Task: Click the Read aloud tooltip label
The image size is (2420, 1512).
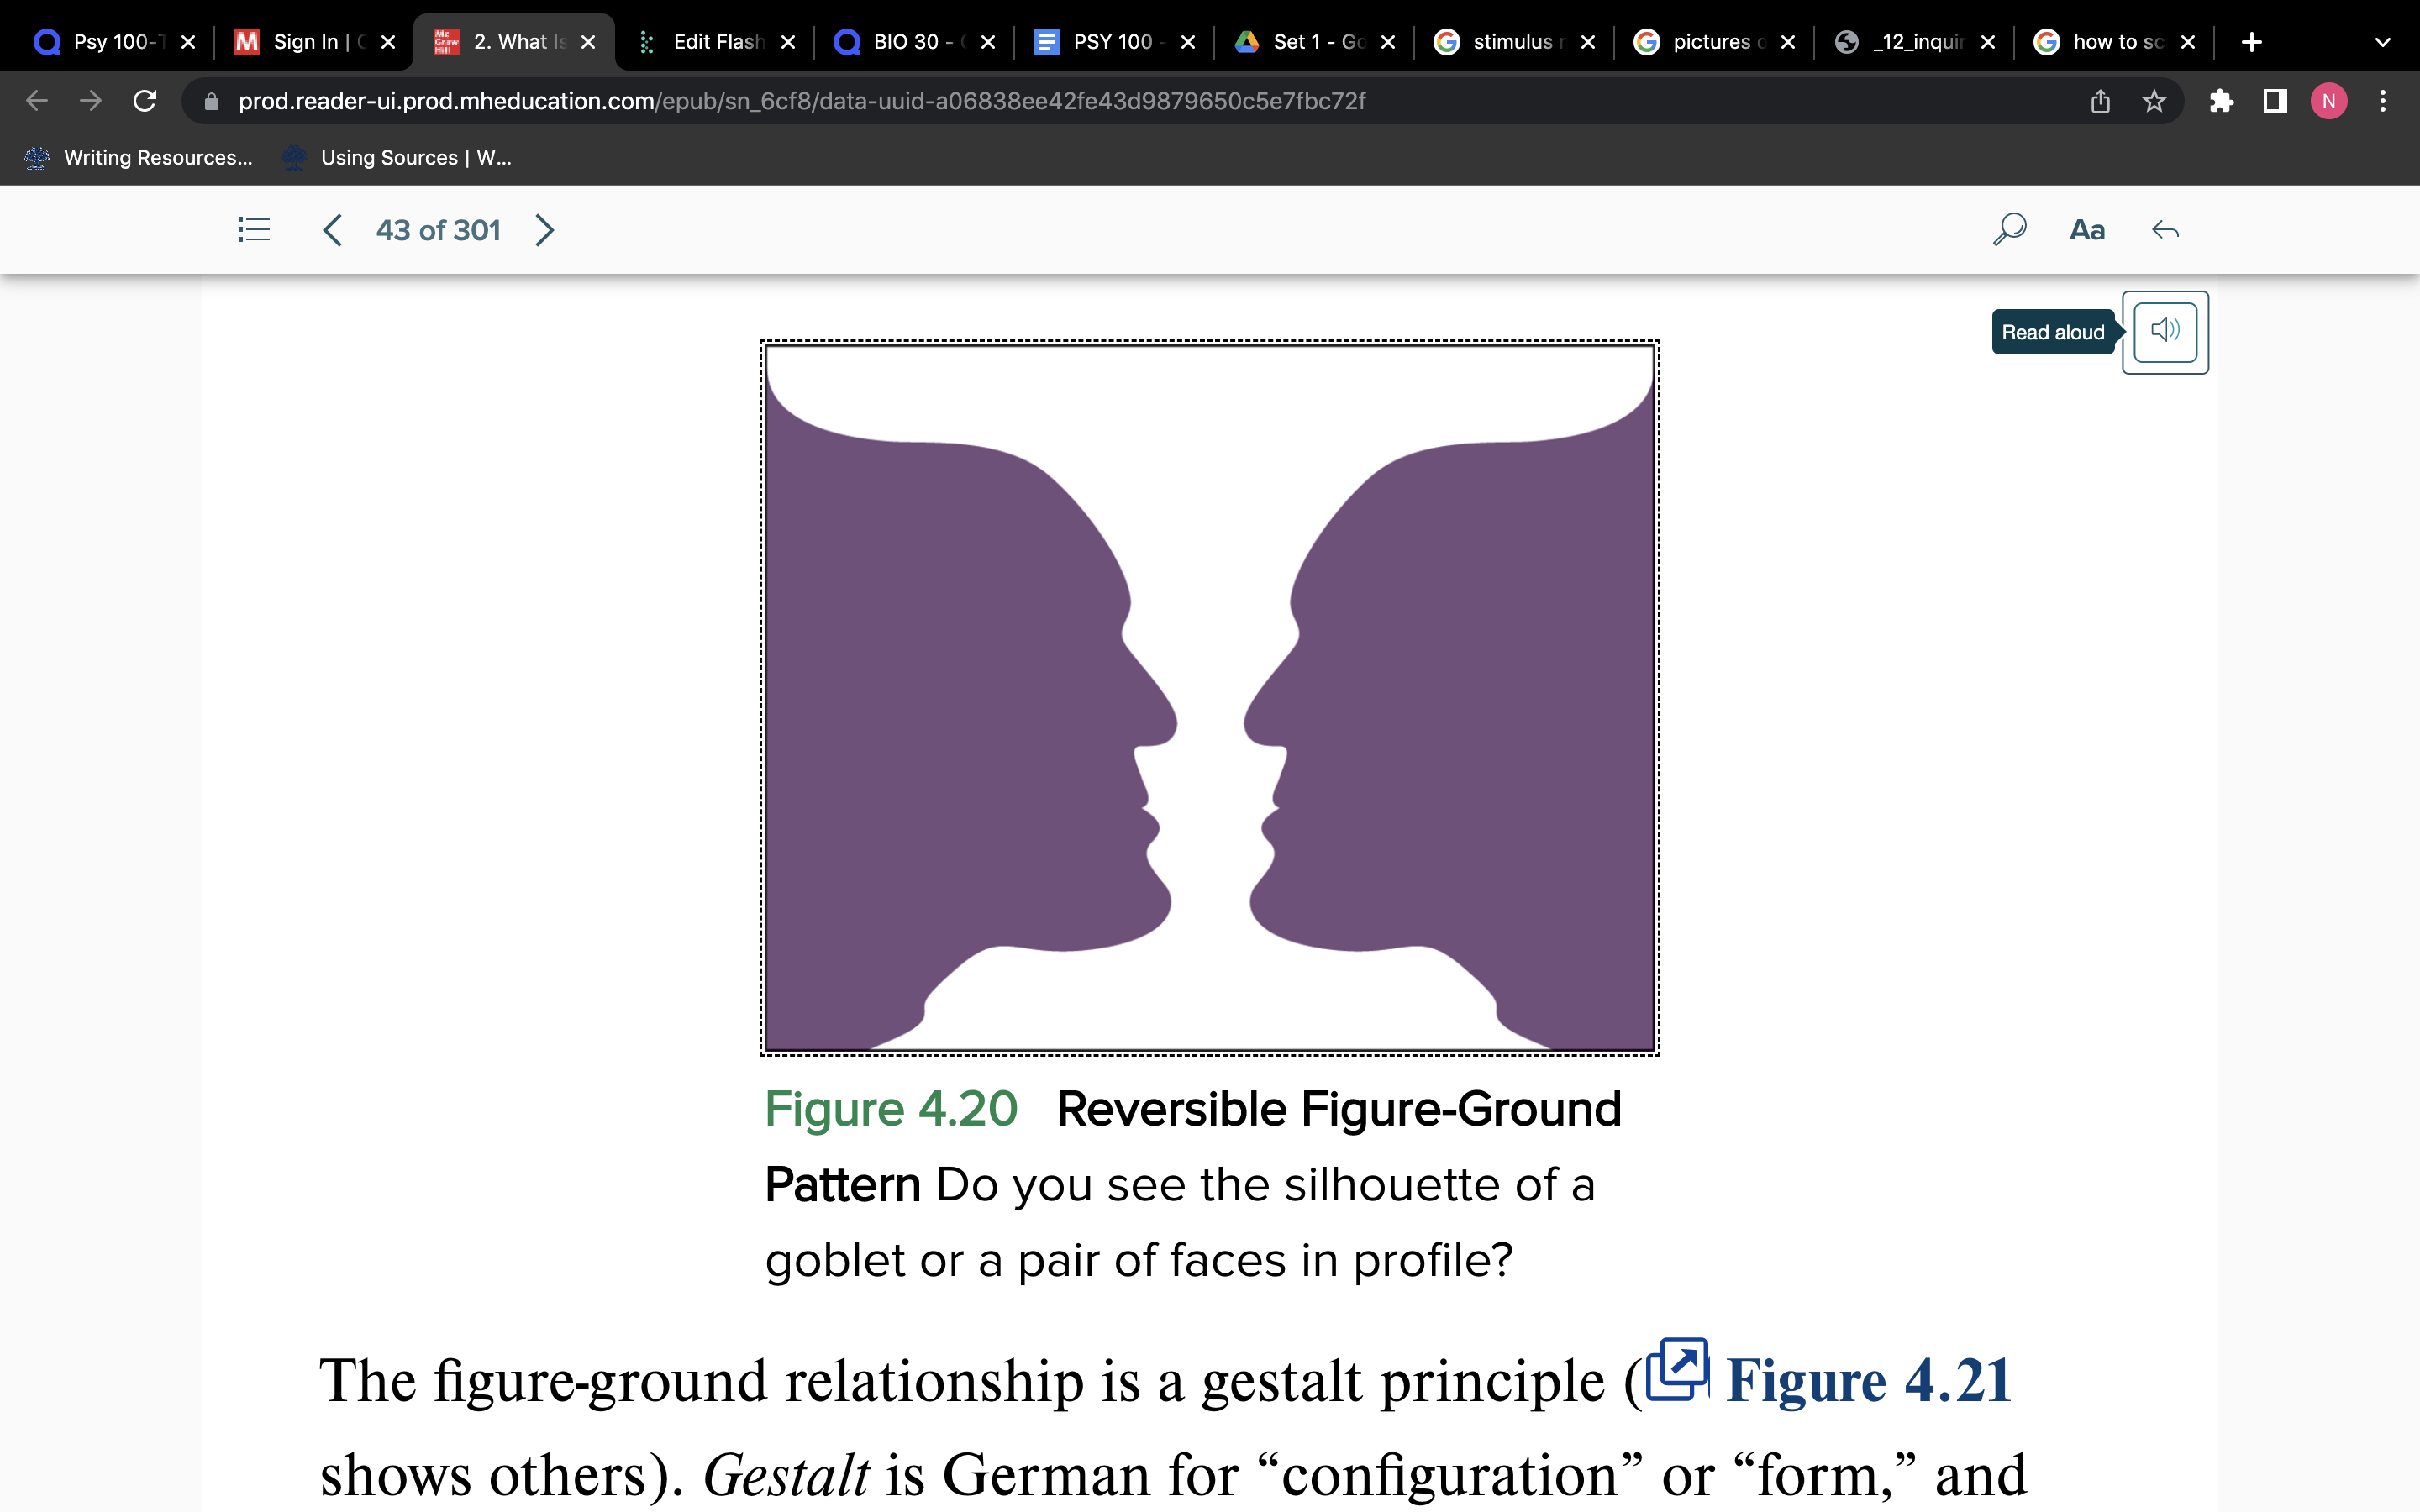Action: (x=2053, y=332)
